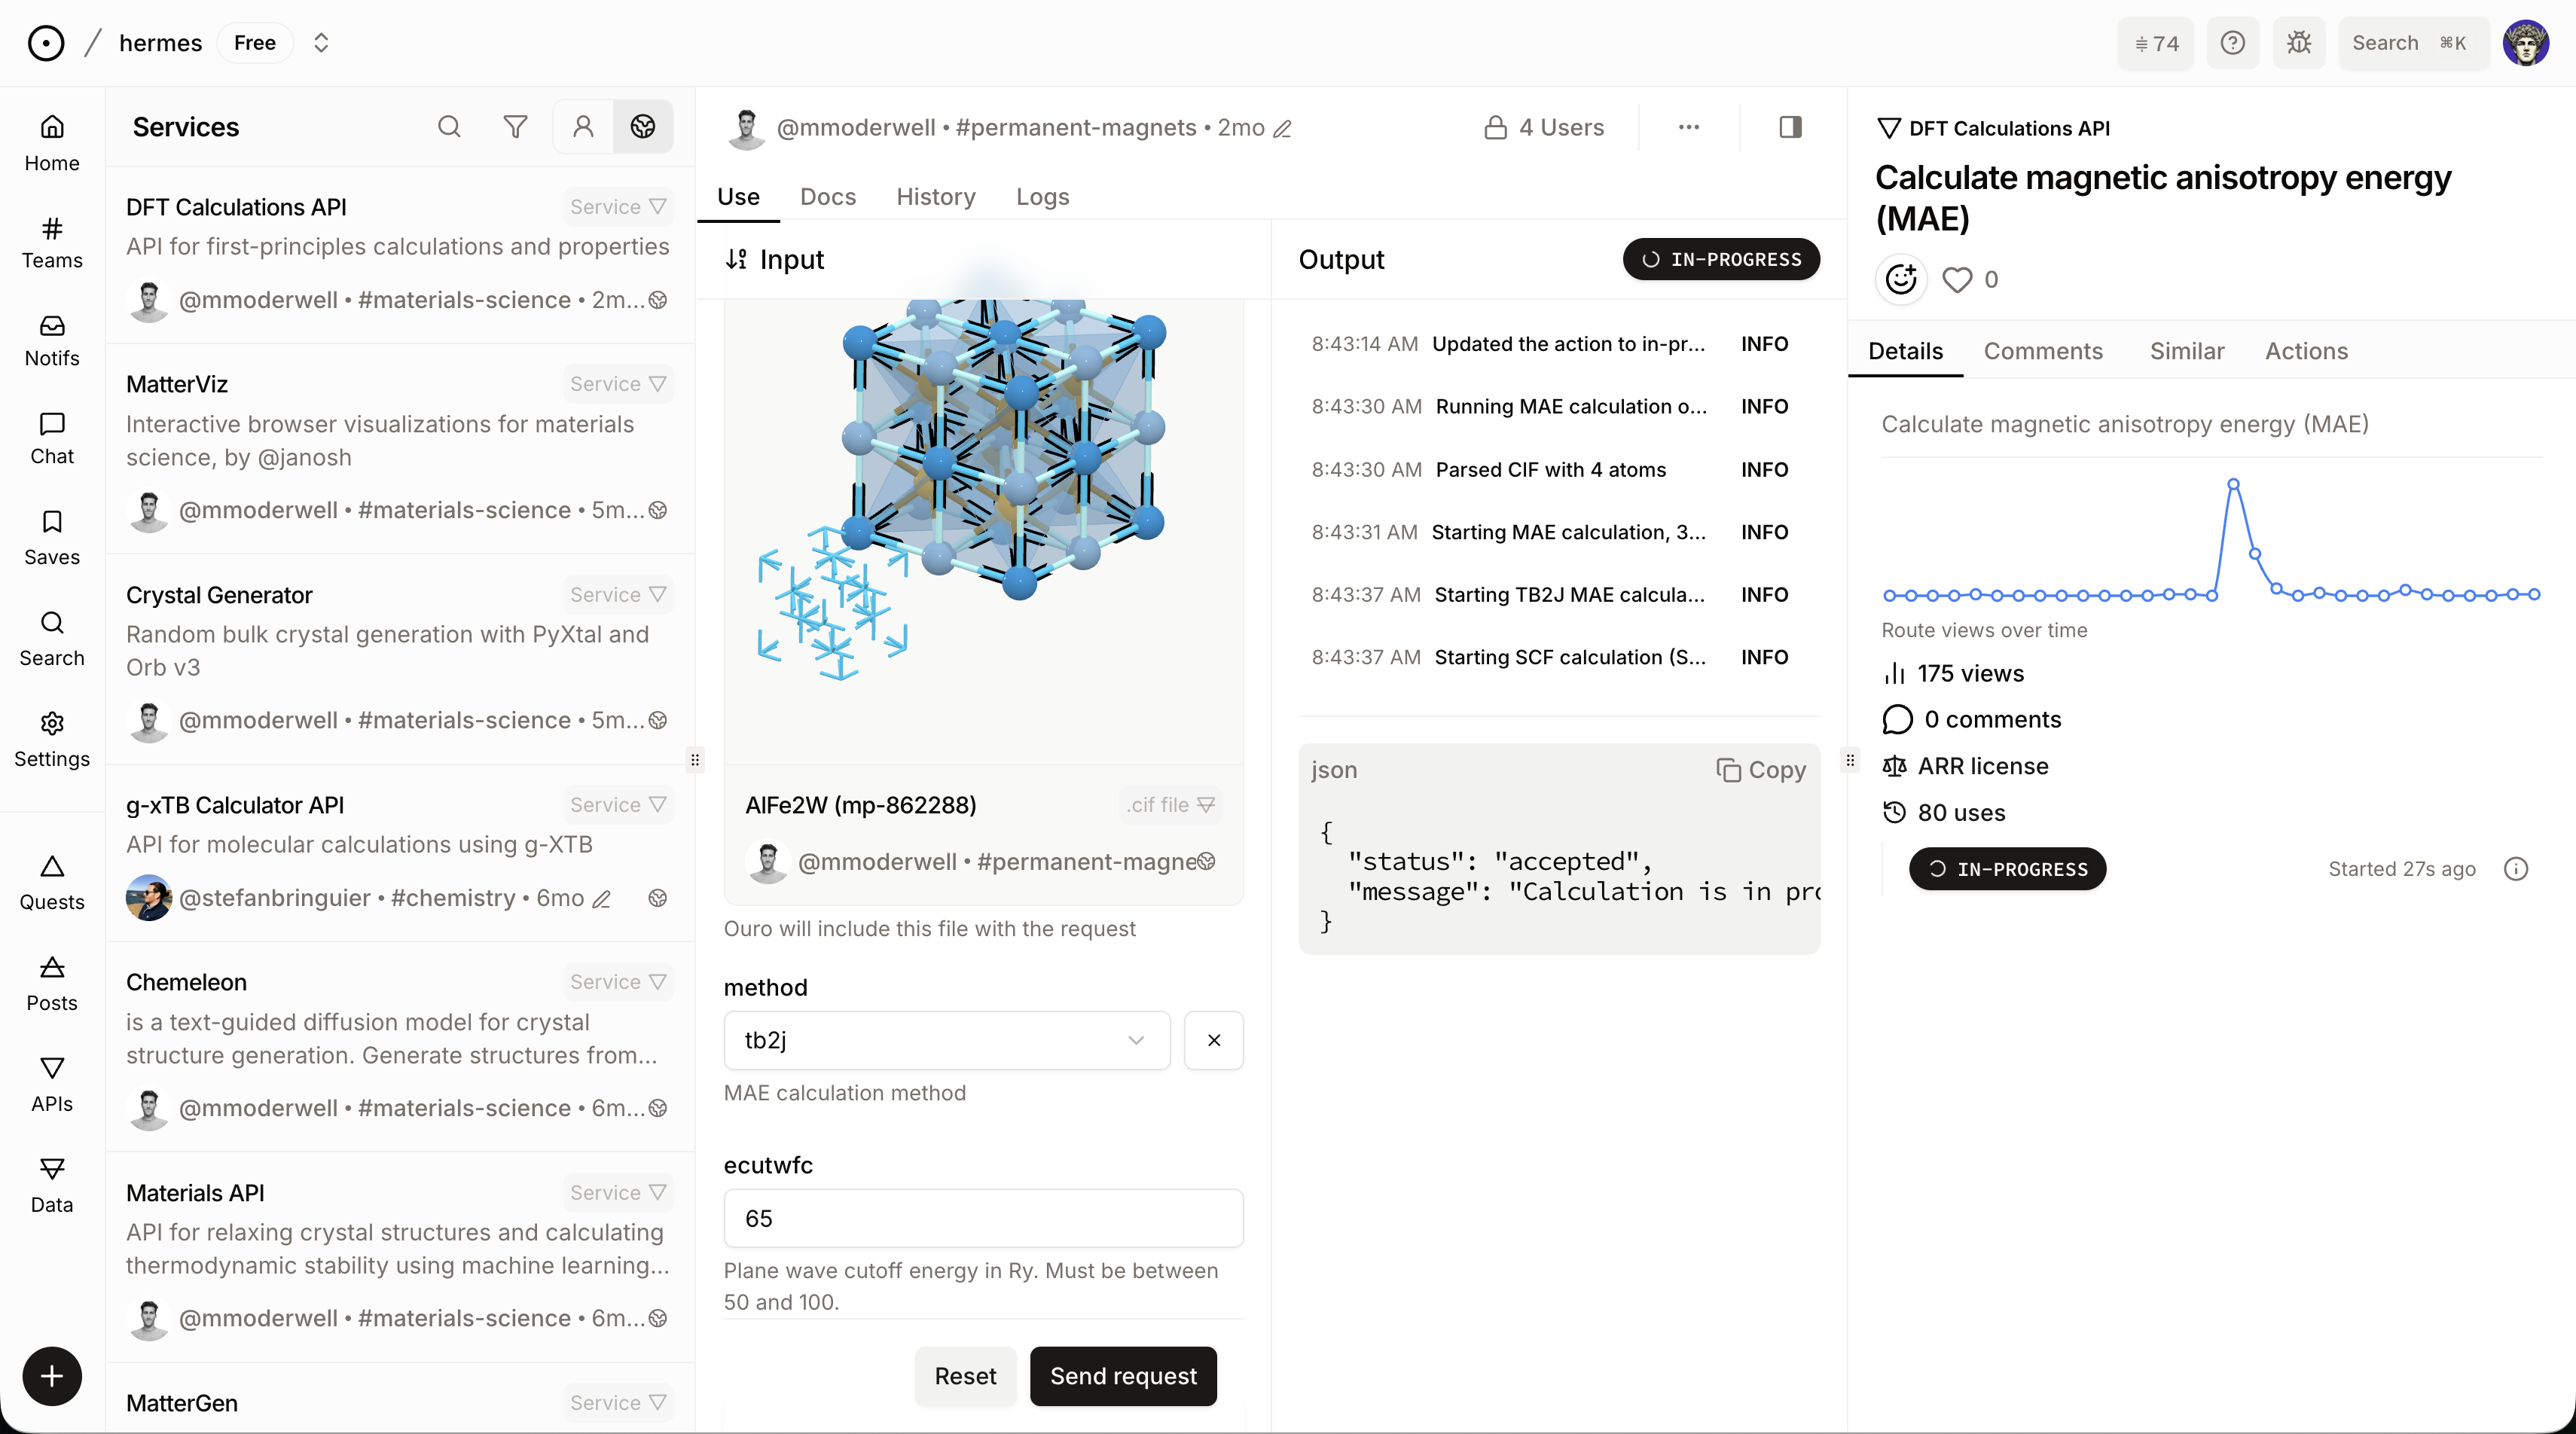The height and width of the screenshot is (1434, 2576).
Task: Open the three-dot more options menu
Action: coord(1689,127)
